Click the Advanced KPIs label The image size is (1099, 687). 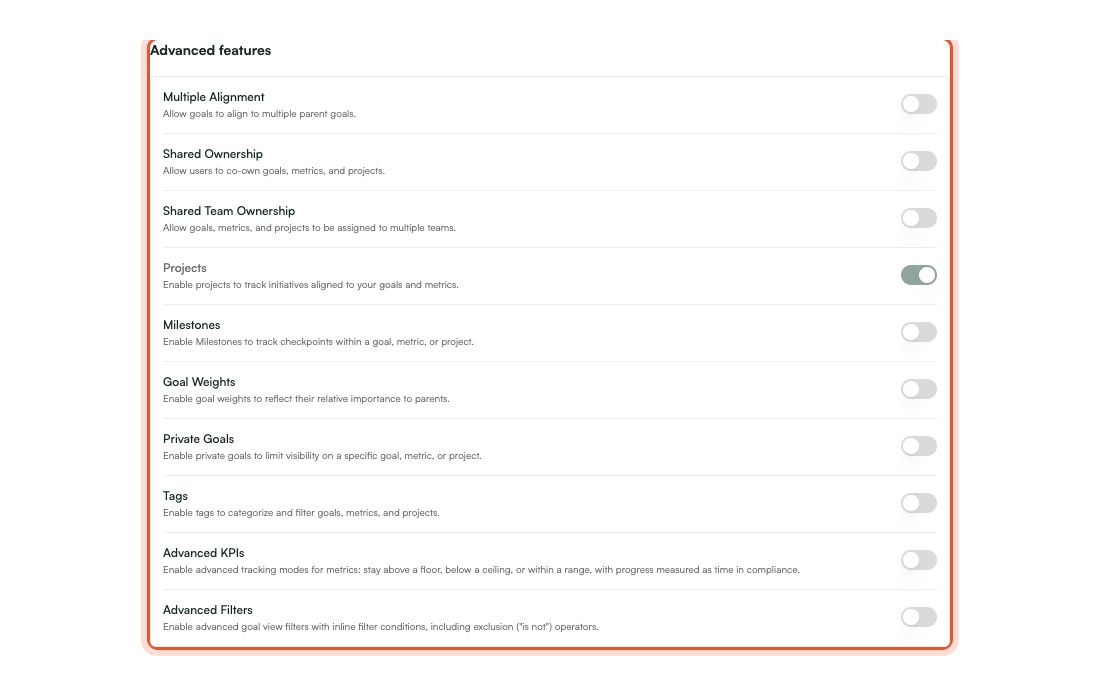[204, 553]
